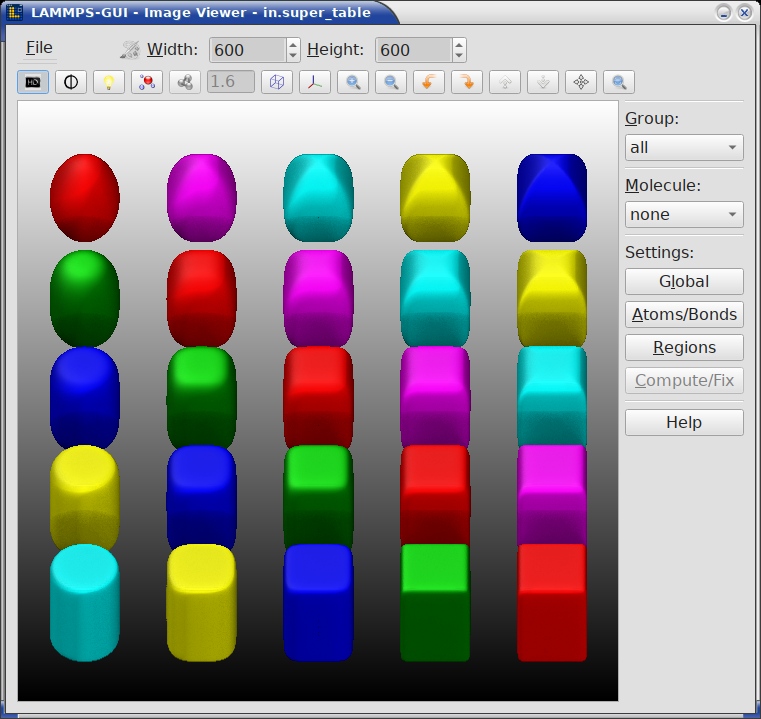The image size is (761, 719).
Task: Open the File menu
Action: point(39,48)
